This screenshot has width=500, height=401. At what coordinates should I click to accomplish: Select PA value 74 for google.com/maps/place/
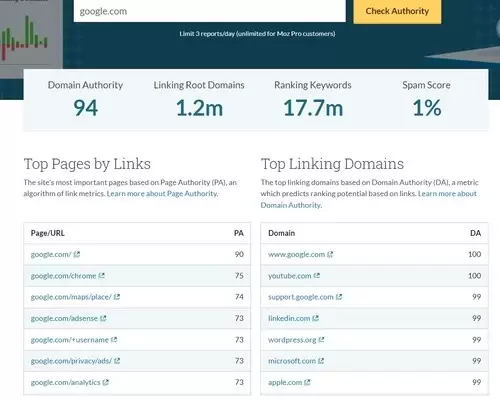[239, 297]
